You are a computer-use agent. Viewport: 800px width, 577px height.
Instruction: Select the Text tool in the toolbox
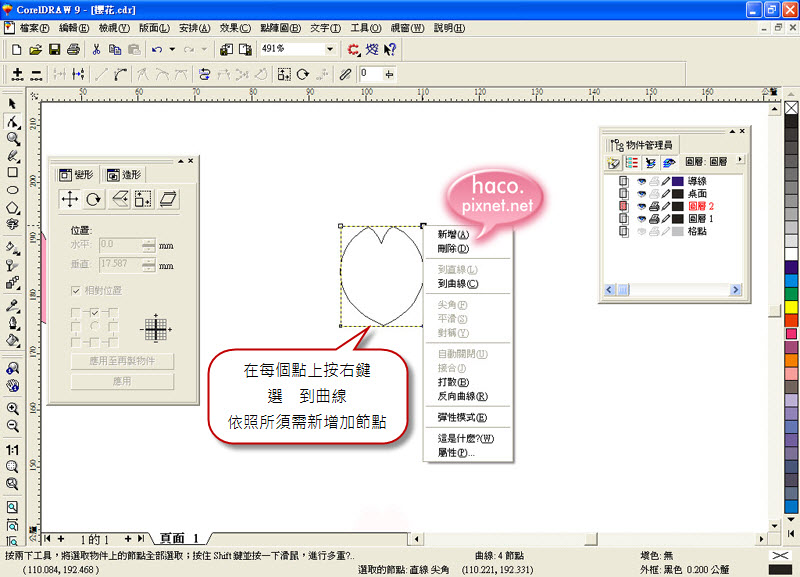[x=12, y=224]
